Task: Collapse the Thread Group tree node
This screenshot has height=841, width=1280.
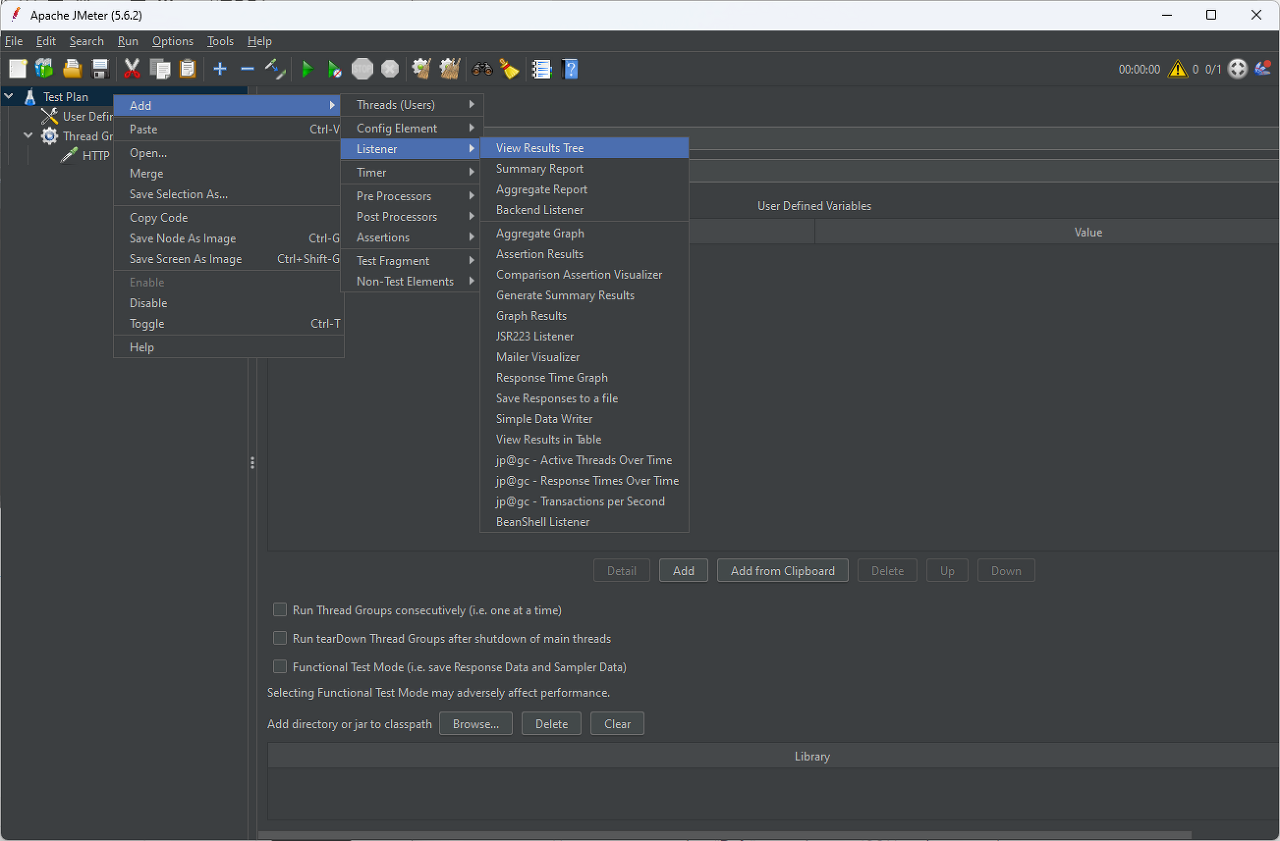Action: tap(29, 136)
